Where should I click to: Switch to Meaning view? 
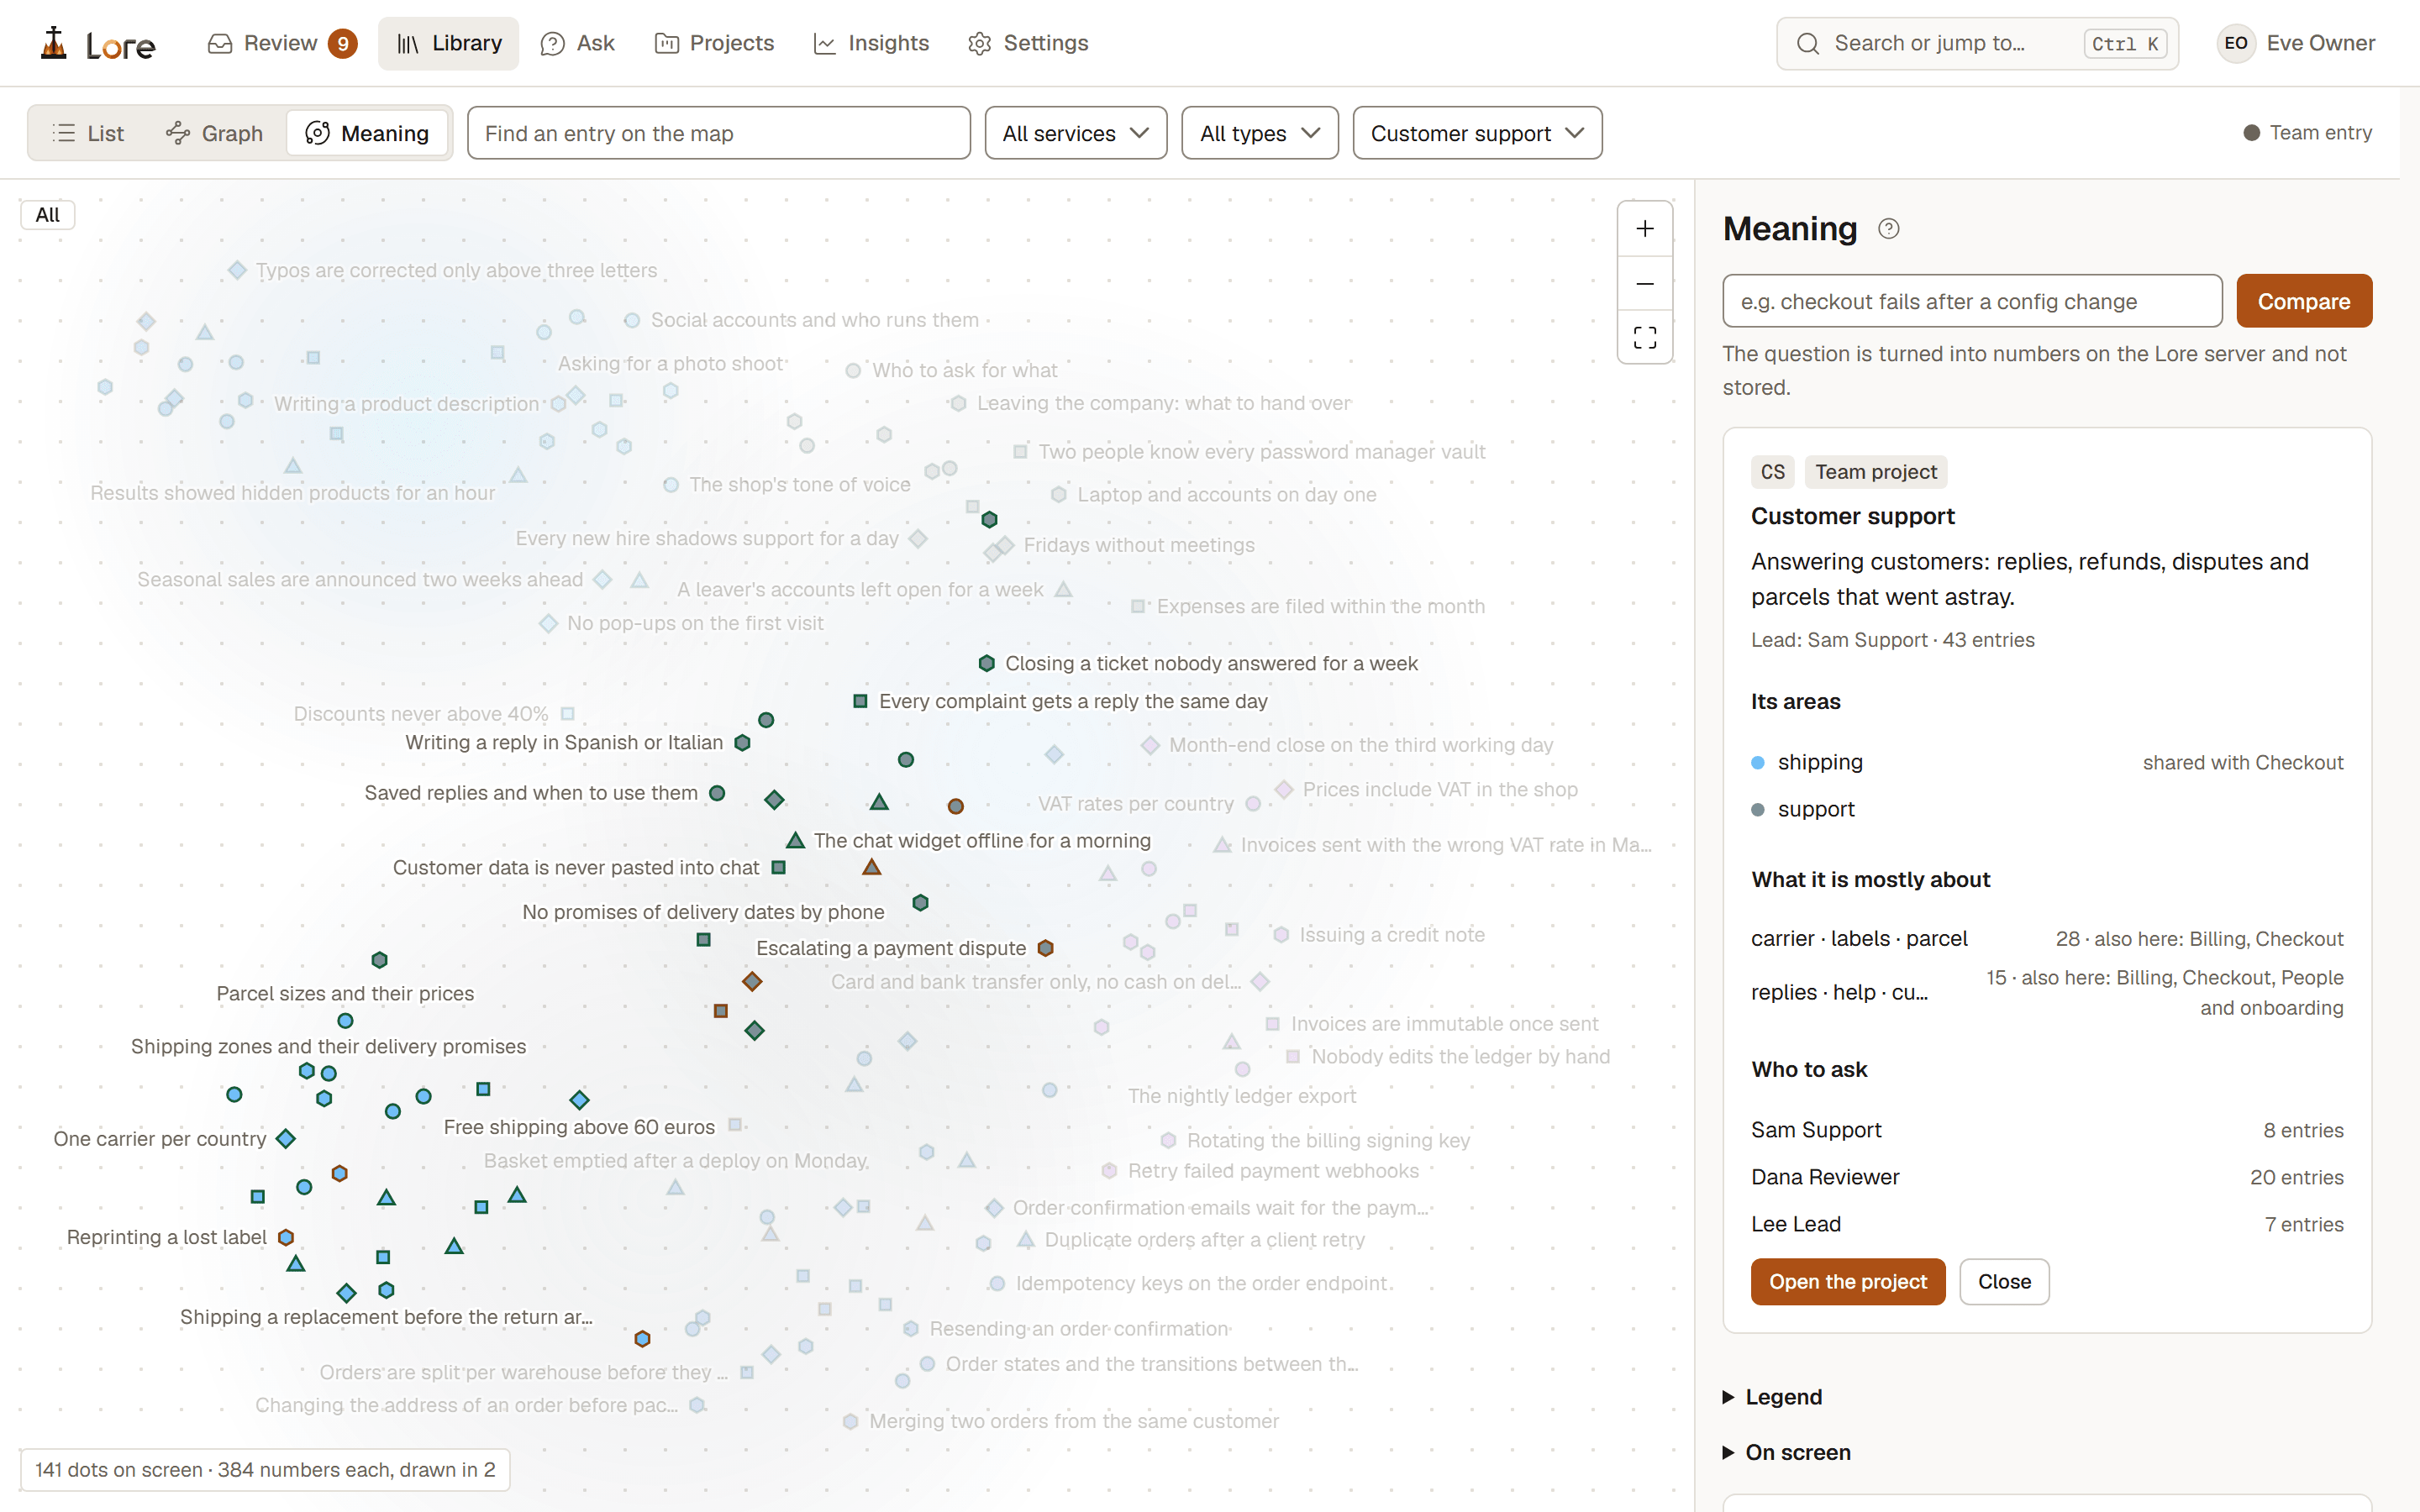[367, 133]
